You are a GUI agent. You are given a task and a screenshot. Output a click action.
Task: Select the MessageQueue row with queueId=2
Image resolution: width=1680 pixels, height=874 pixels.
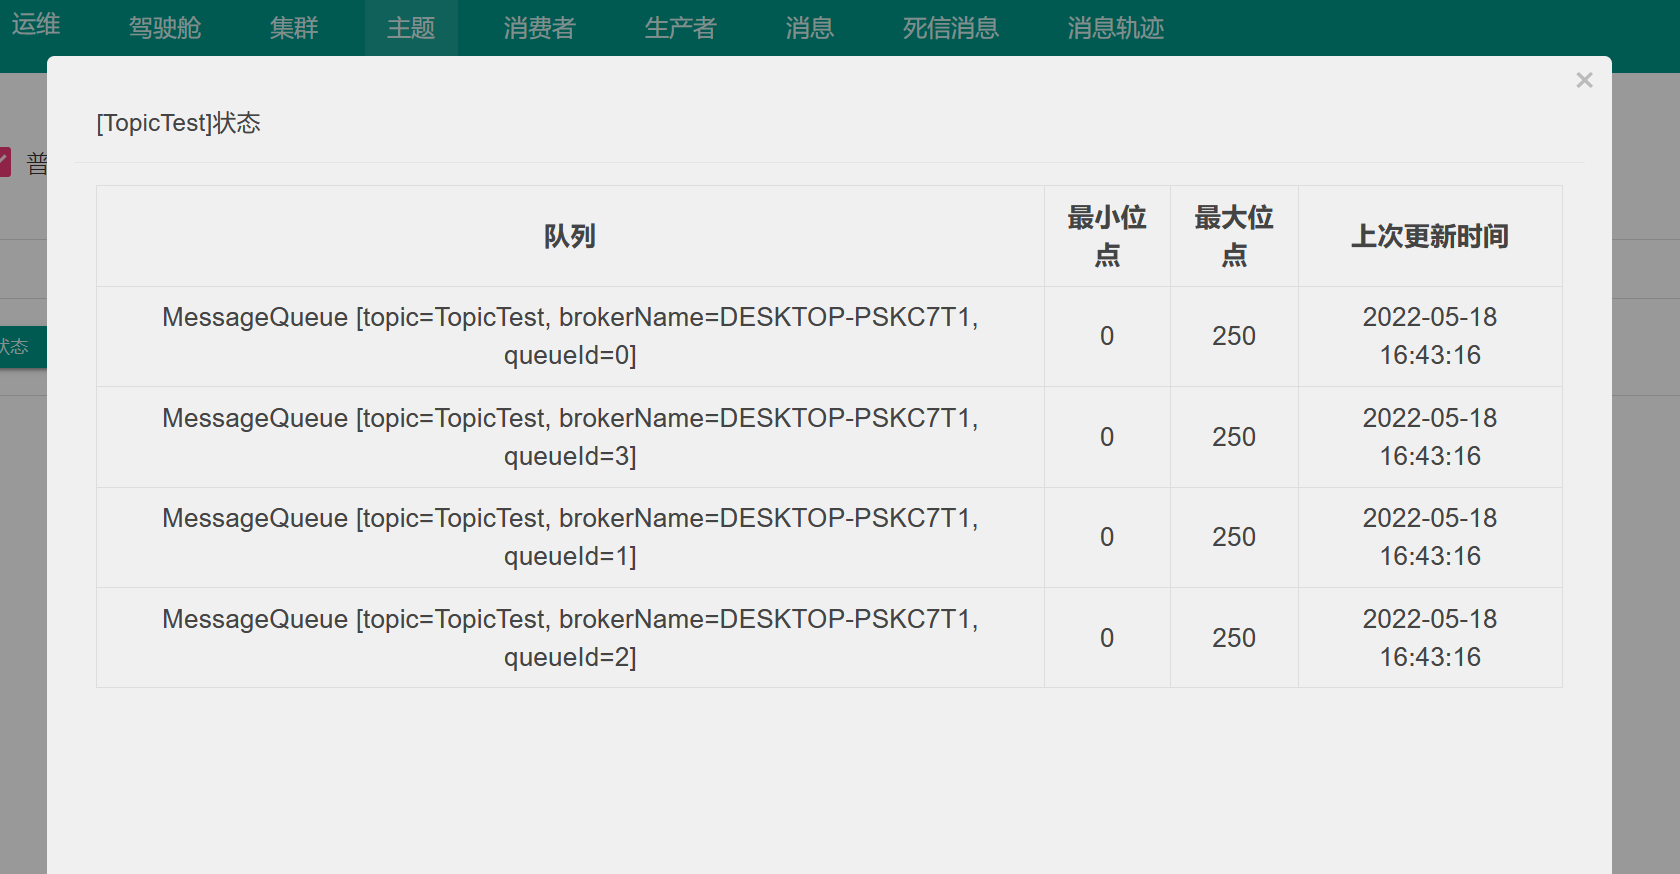tap(570, 638)
